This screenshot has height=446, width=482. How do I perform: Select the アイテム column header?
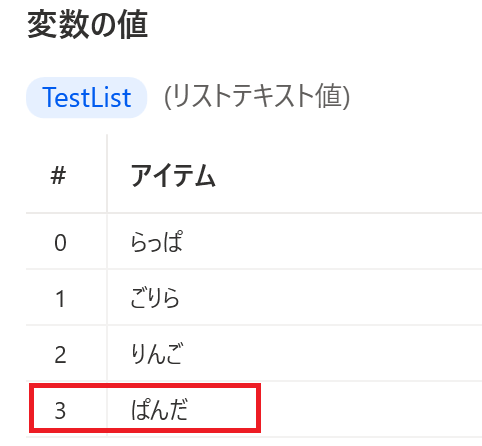point(173,176)
